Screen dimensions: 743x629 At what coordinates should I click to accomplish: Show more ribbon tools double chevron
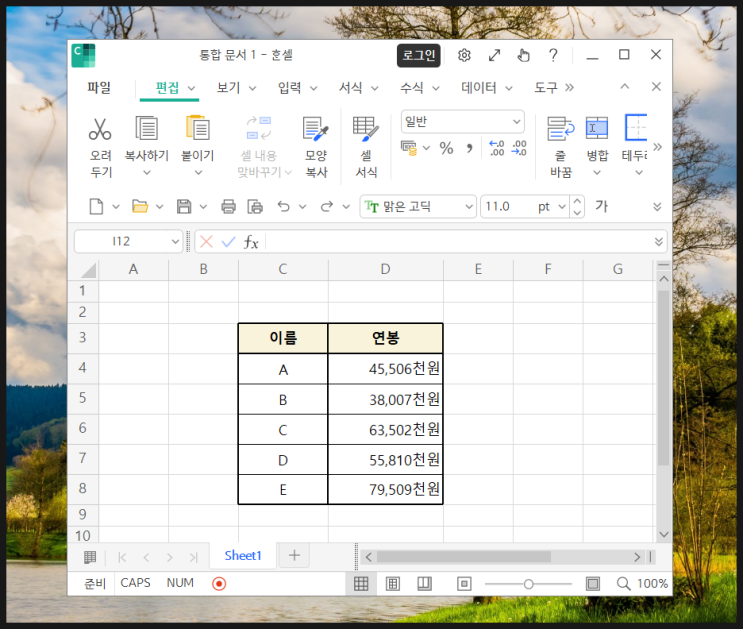point(657,147)
